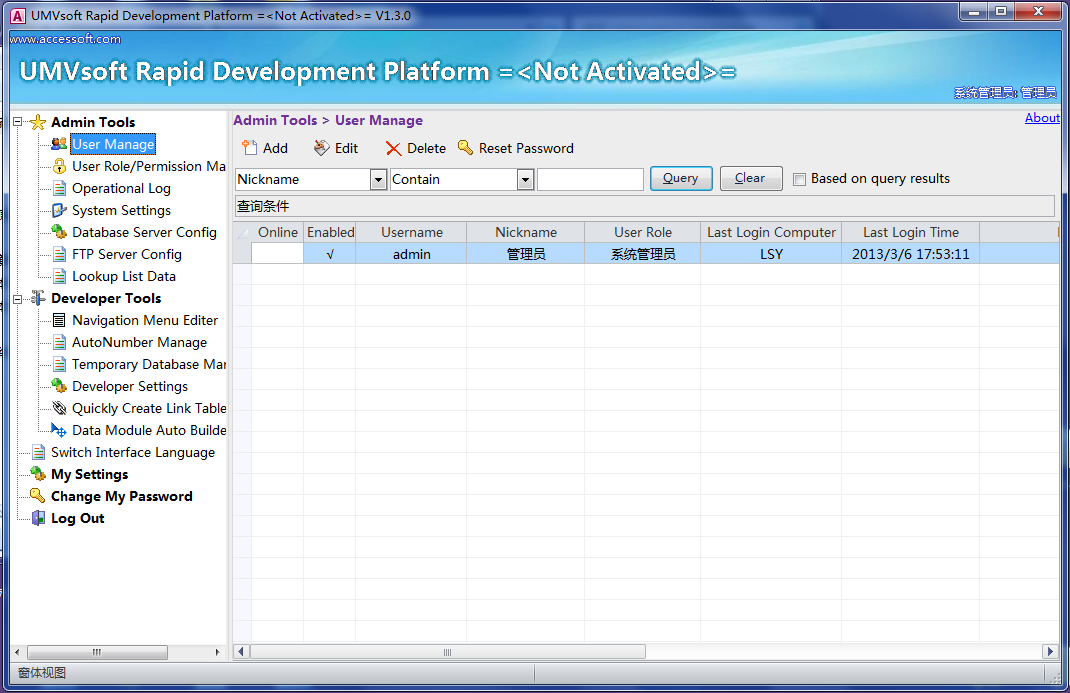1070x693 pixels.
Task: Open the Contain condition dropdown
Action: 525,179
